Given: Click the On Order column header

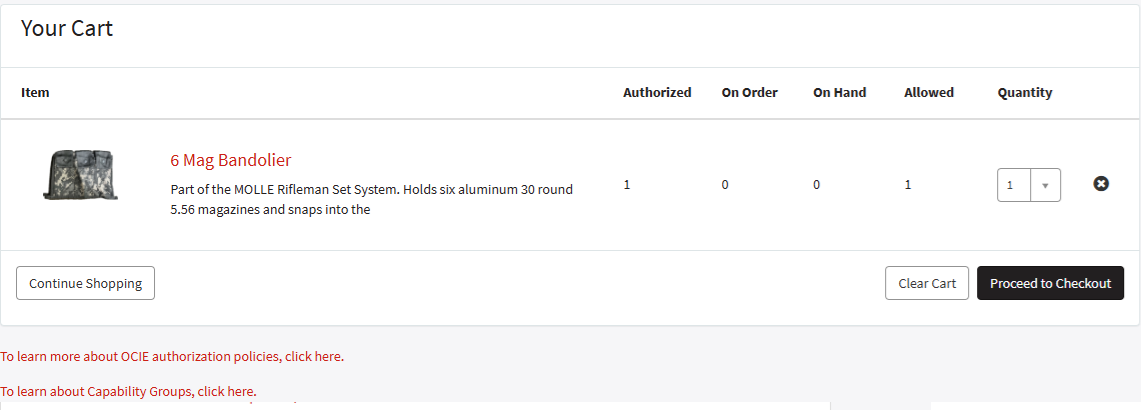Looking at the screenshot, I should [x=750, y=93].
